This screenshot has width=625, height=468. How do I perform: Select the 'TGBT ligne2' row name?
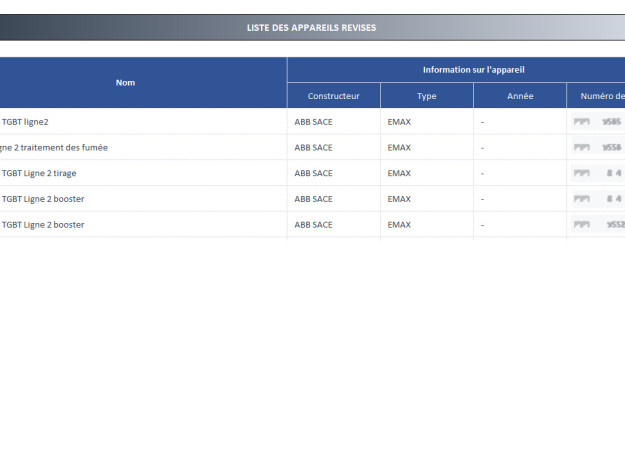coord(25,121)
